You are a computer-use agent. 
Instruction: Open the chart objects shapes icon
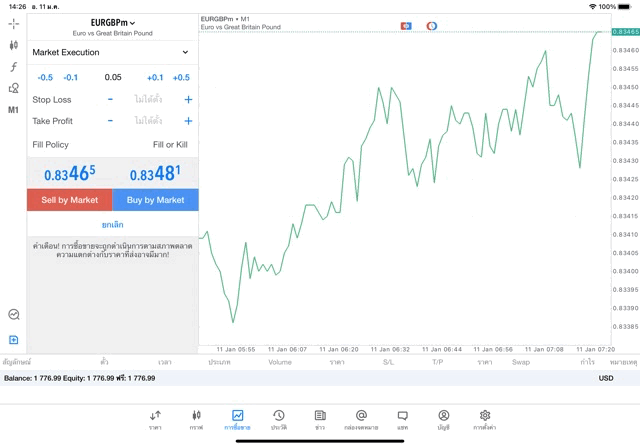click(13, 88)
